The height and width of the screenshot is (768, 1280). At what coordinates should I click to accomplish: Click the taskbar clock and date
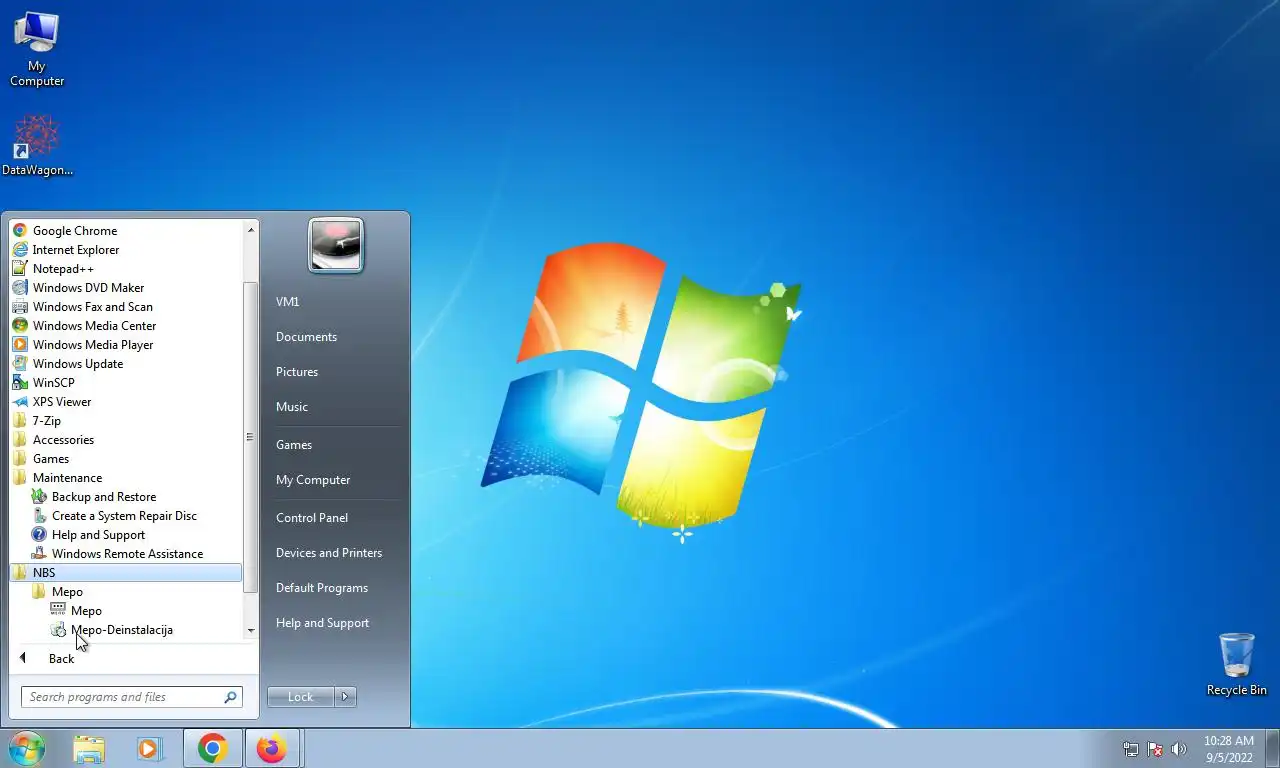tap(1229, 749)
